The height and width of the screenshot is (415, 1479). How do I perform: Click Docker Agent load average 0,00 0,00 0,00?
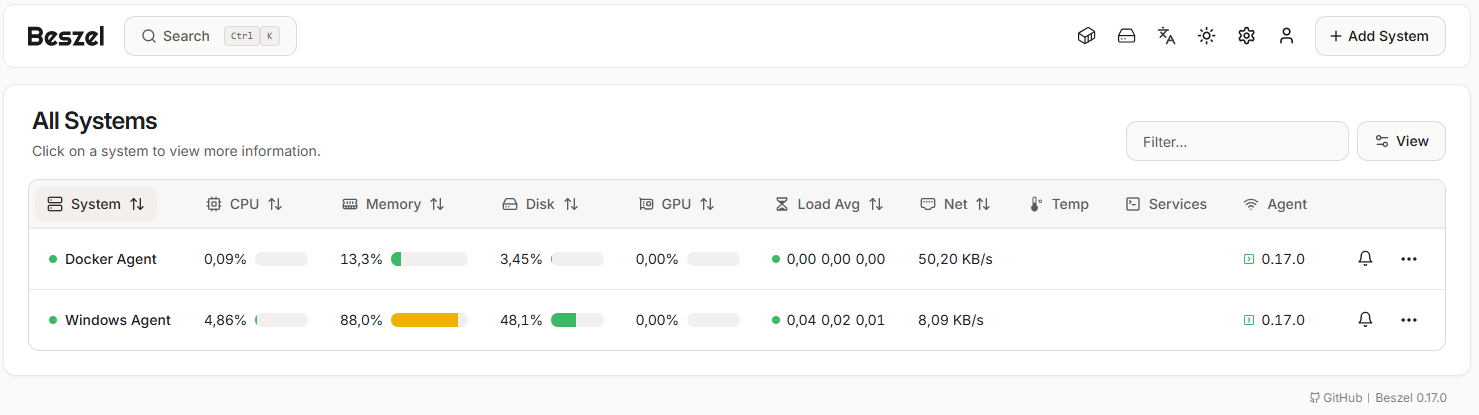click(836, 259)
